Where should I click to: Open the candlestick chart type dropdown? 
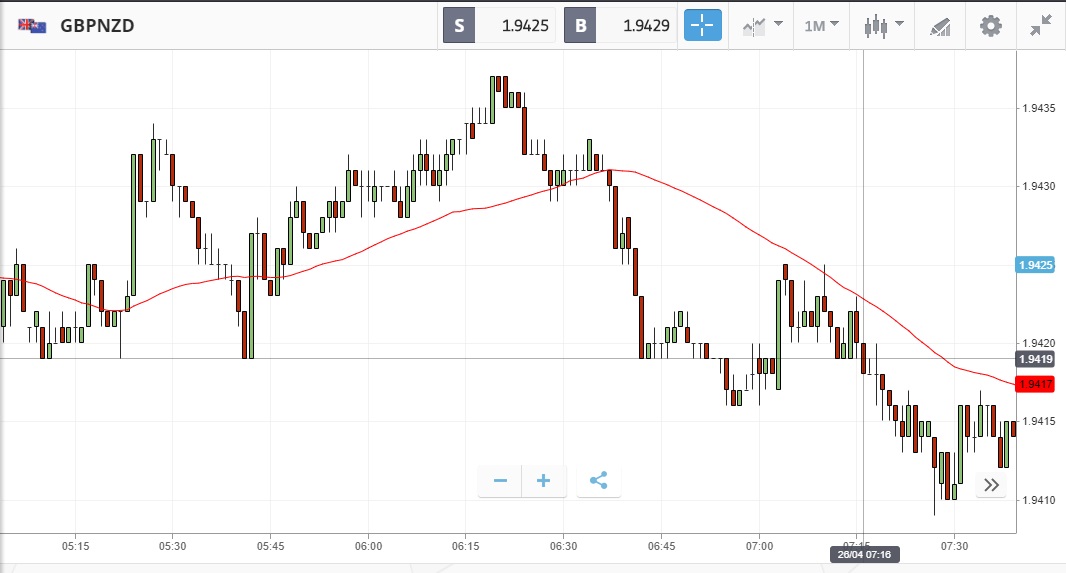(x=883, y=25)
